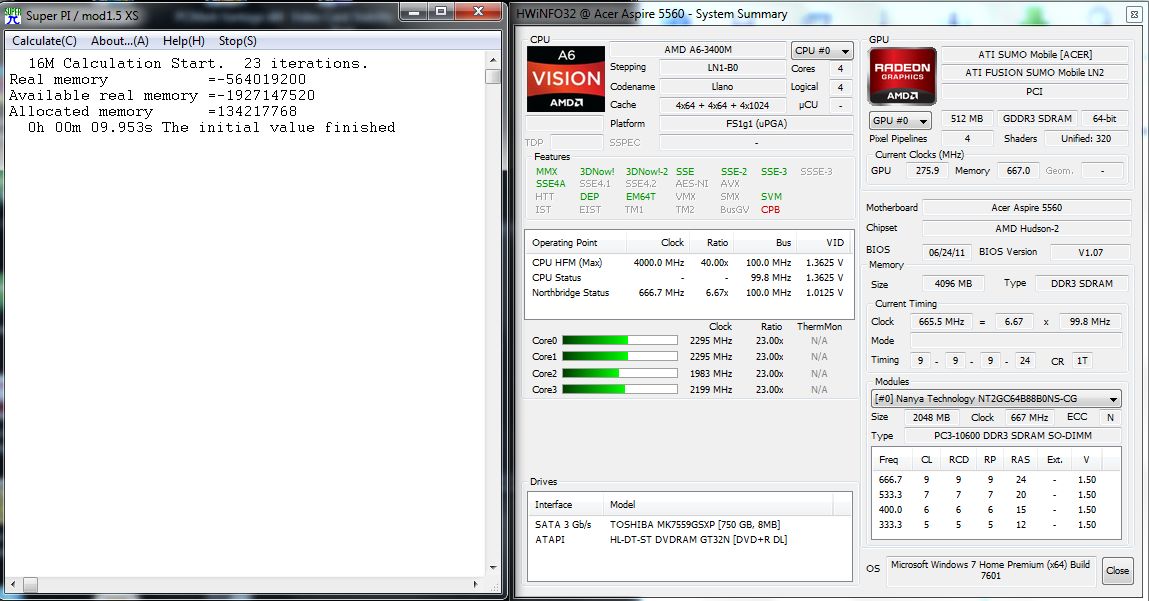Click the 512 MB video memory field

pos(967,119)
